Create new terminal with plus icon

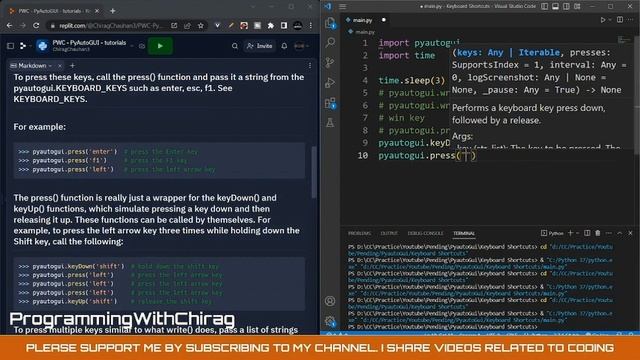571,233
